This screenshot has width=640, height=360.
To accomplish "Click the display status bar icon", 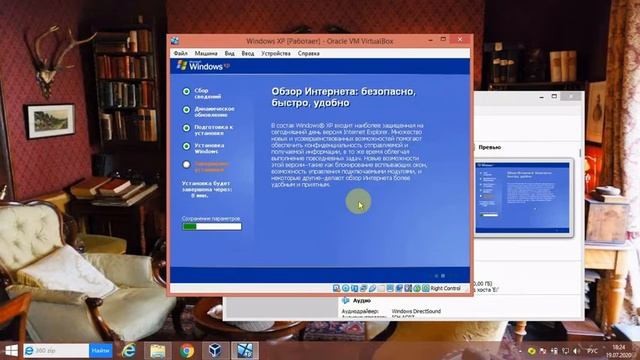I will click(x=390, y=288).
